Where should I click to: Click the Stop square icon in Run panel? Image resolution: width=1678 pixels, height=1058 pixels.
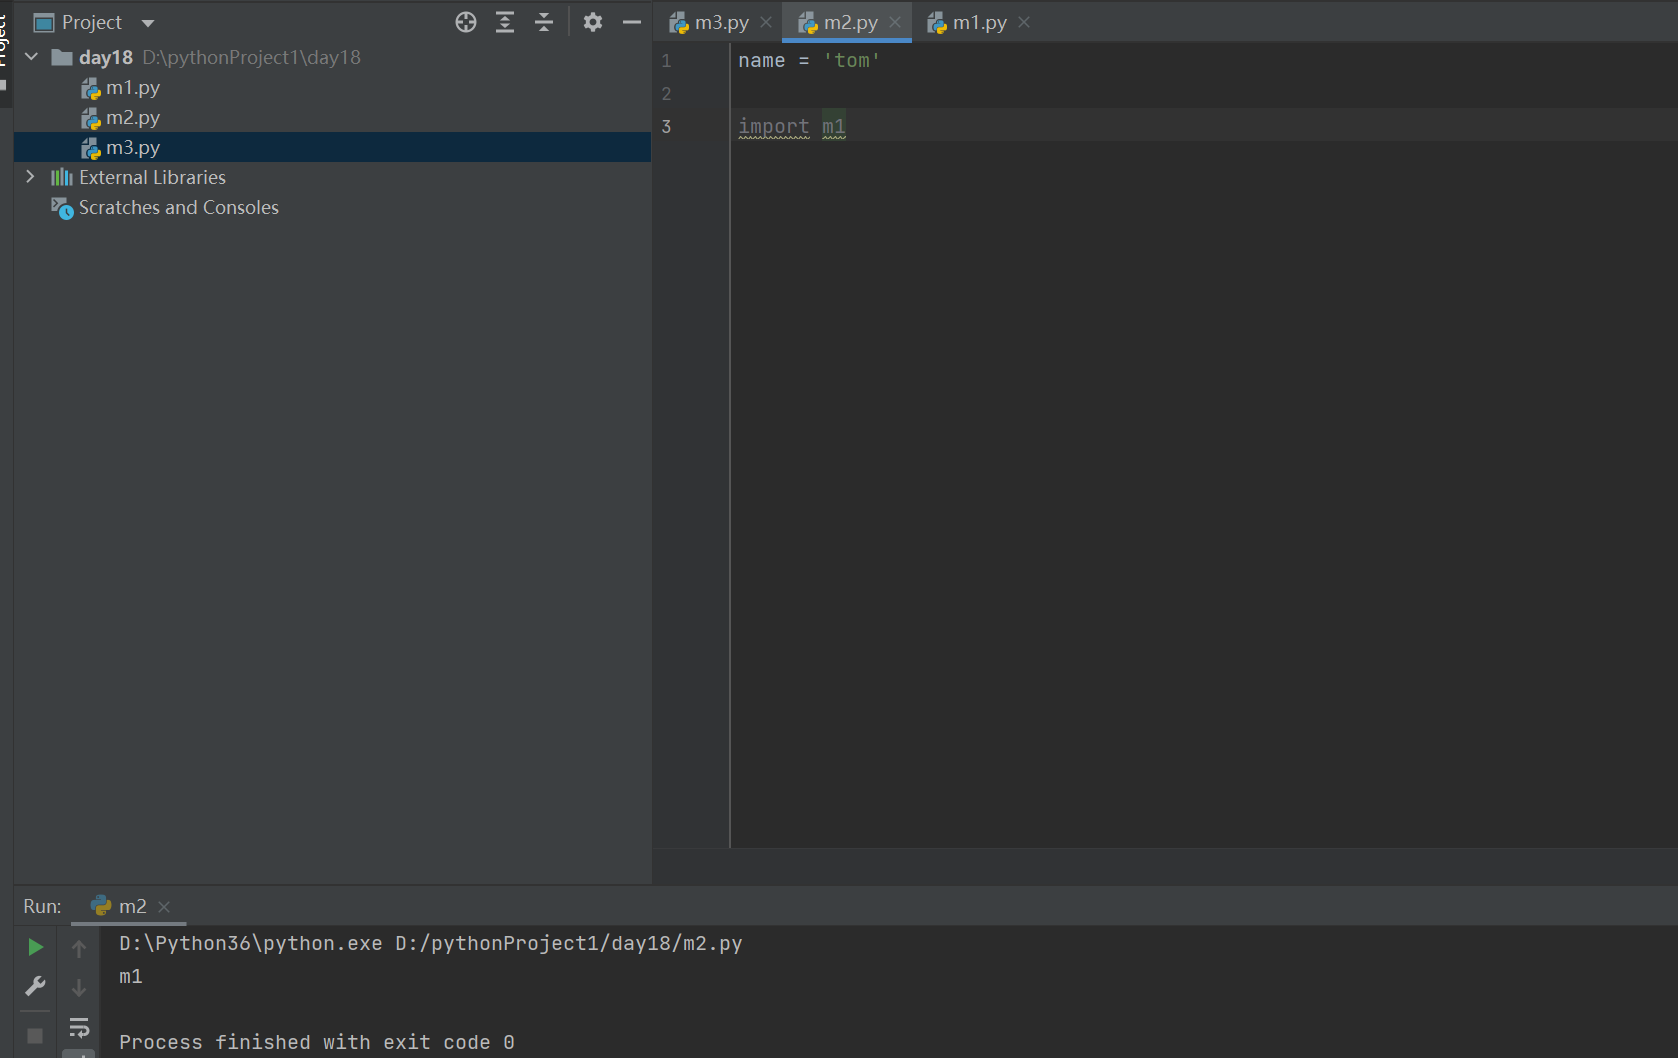click(35, 1036)
